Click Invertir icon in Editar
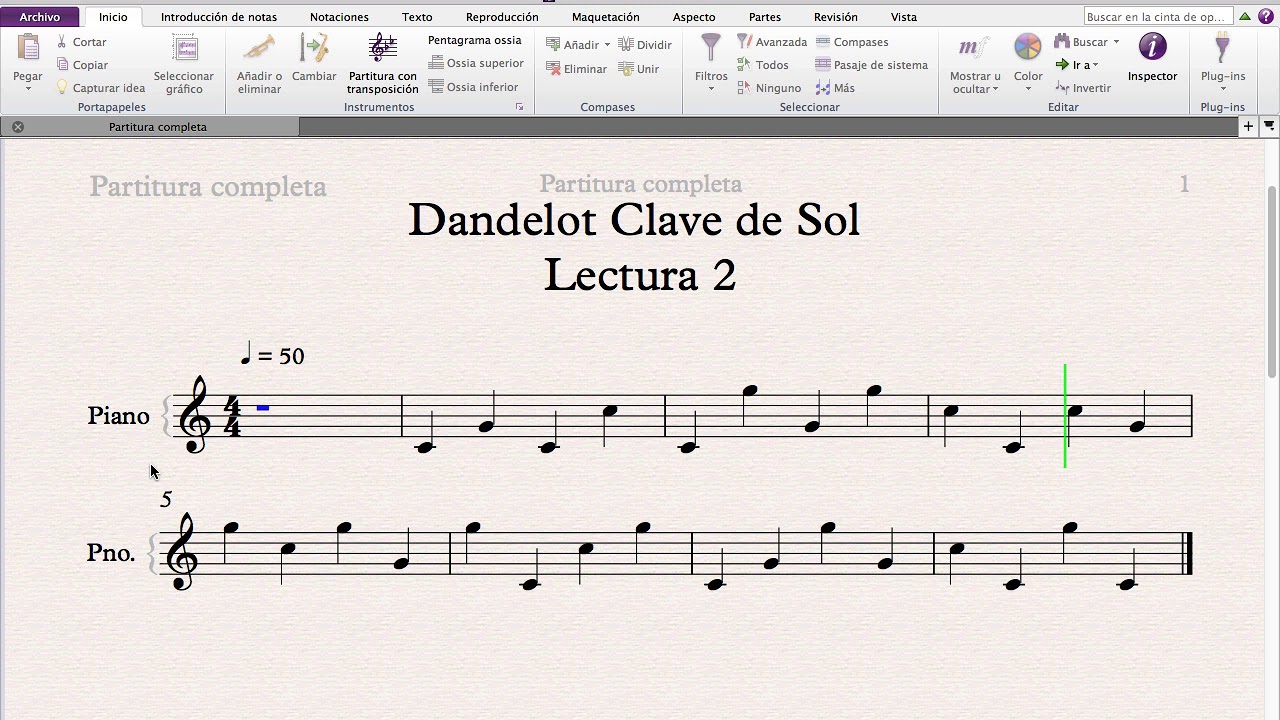 1062,88
